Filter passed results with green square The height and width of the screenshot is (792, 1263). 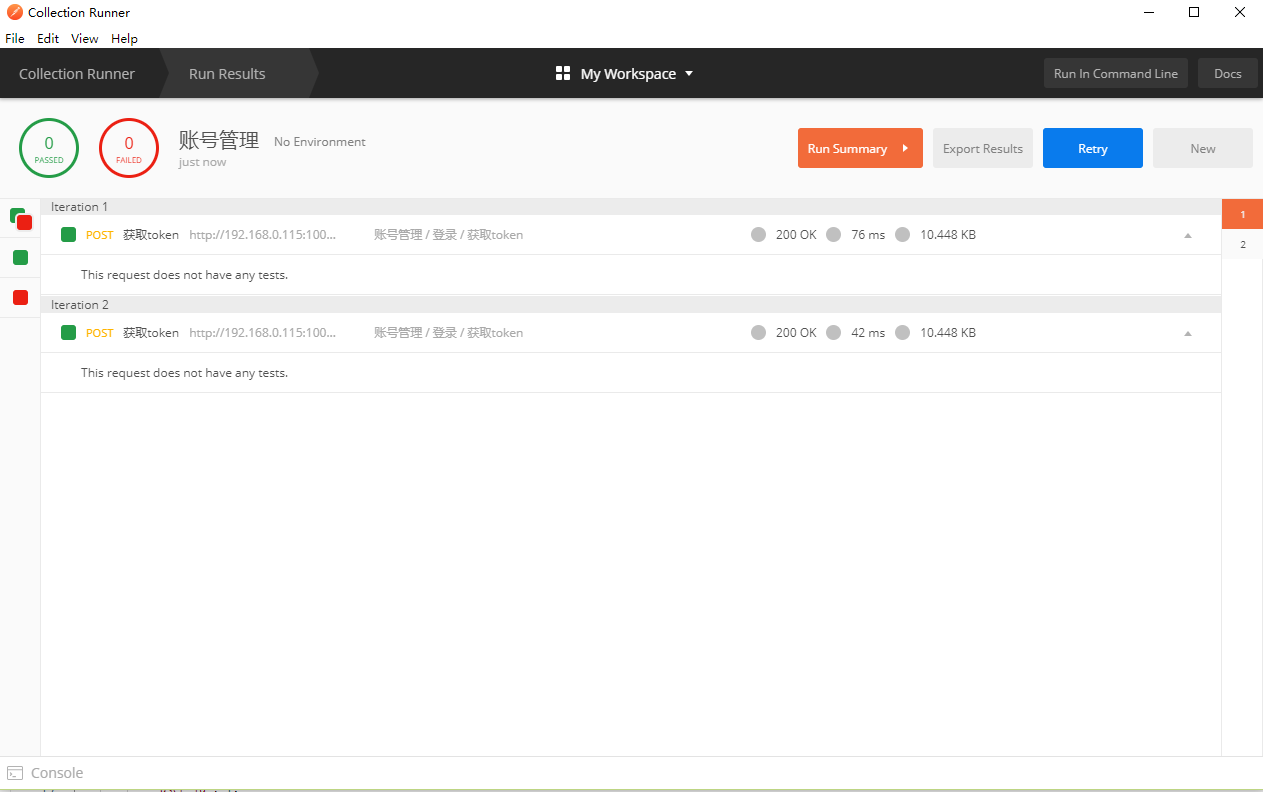[20, 258]
